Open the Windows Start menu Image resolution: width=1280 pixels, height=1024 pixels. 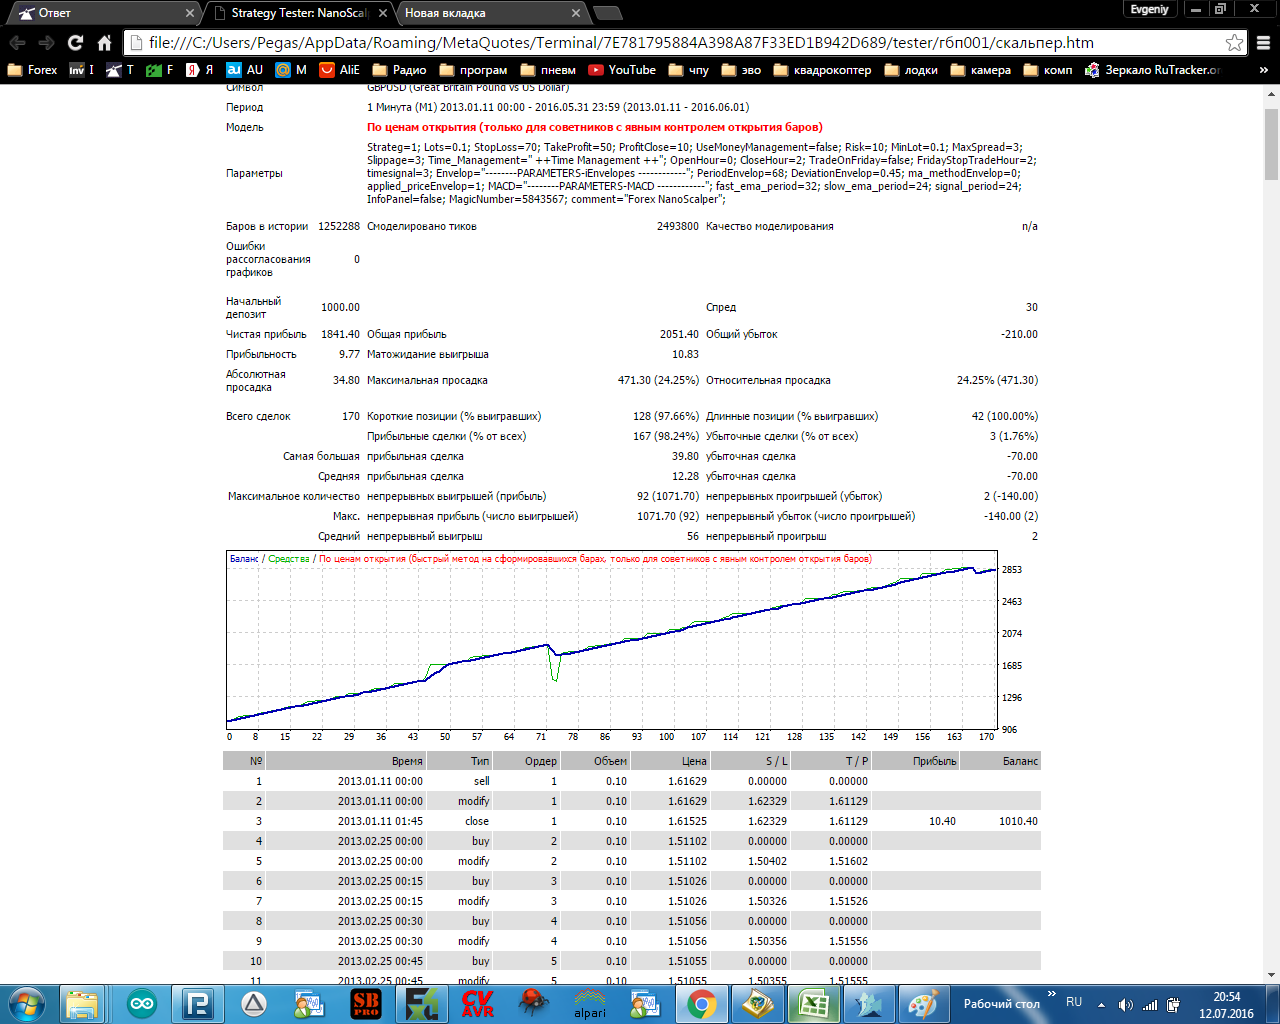coord(26,1004)
